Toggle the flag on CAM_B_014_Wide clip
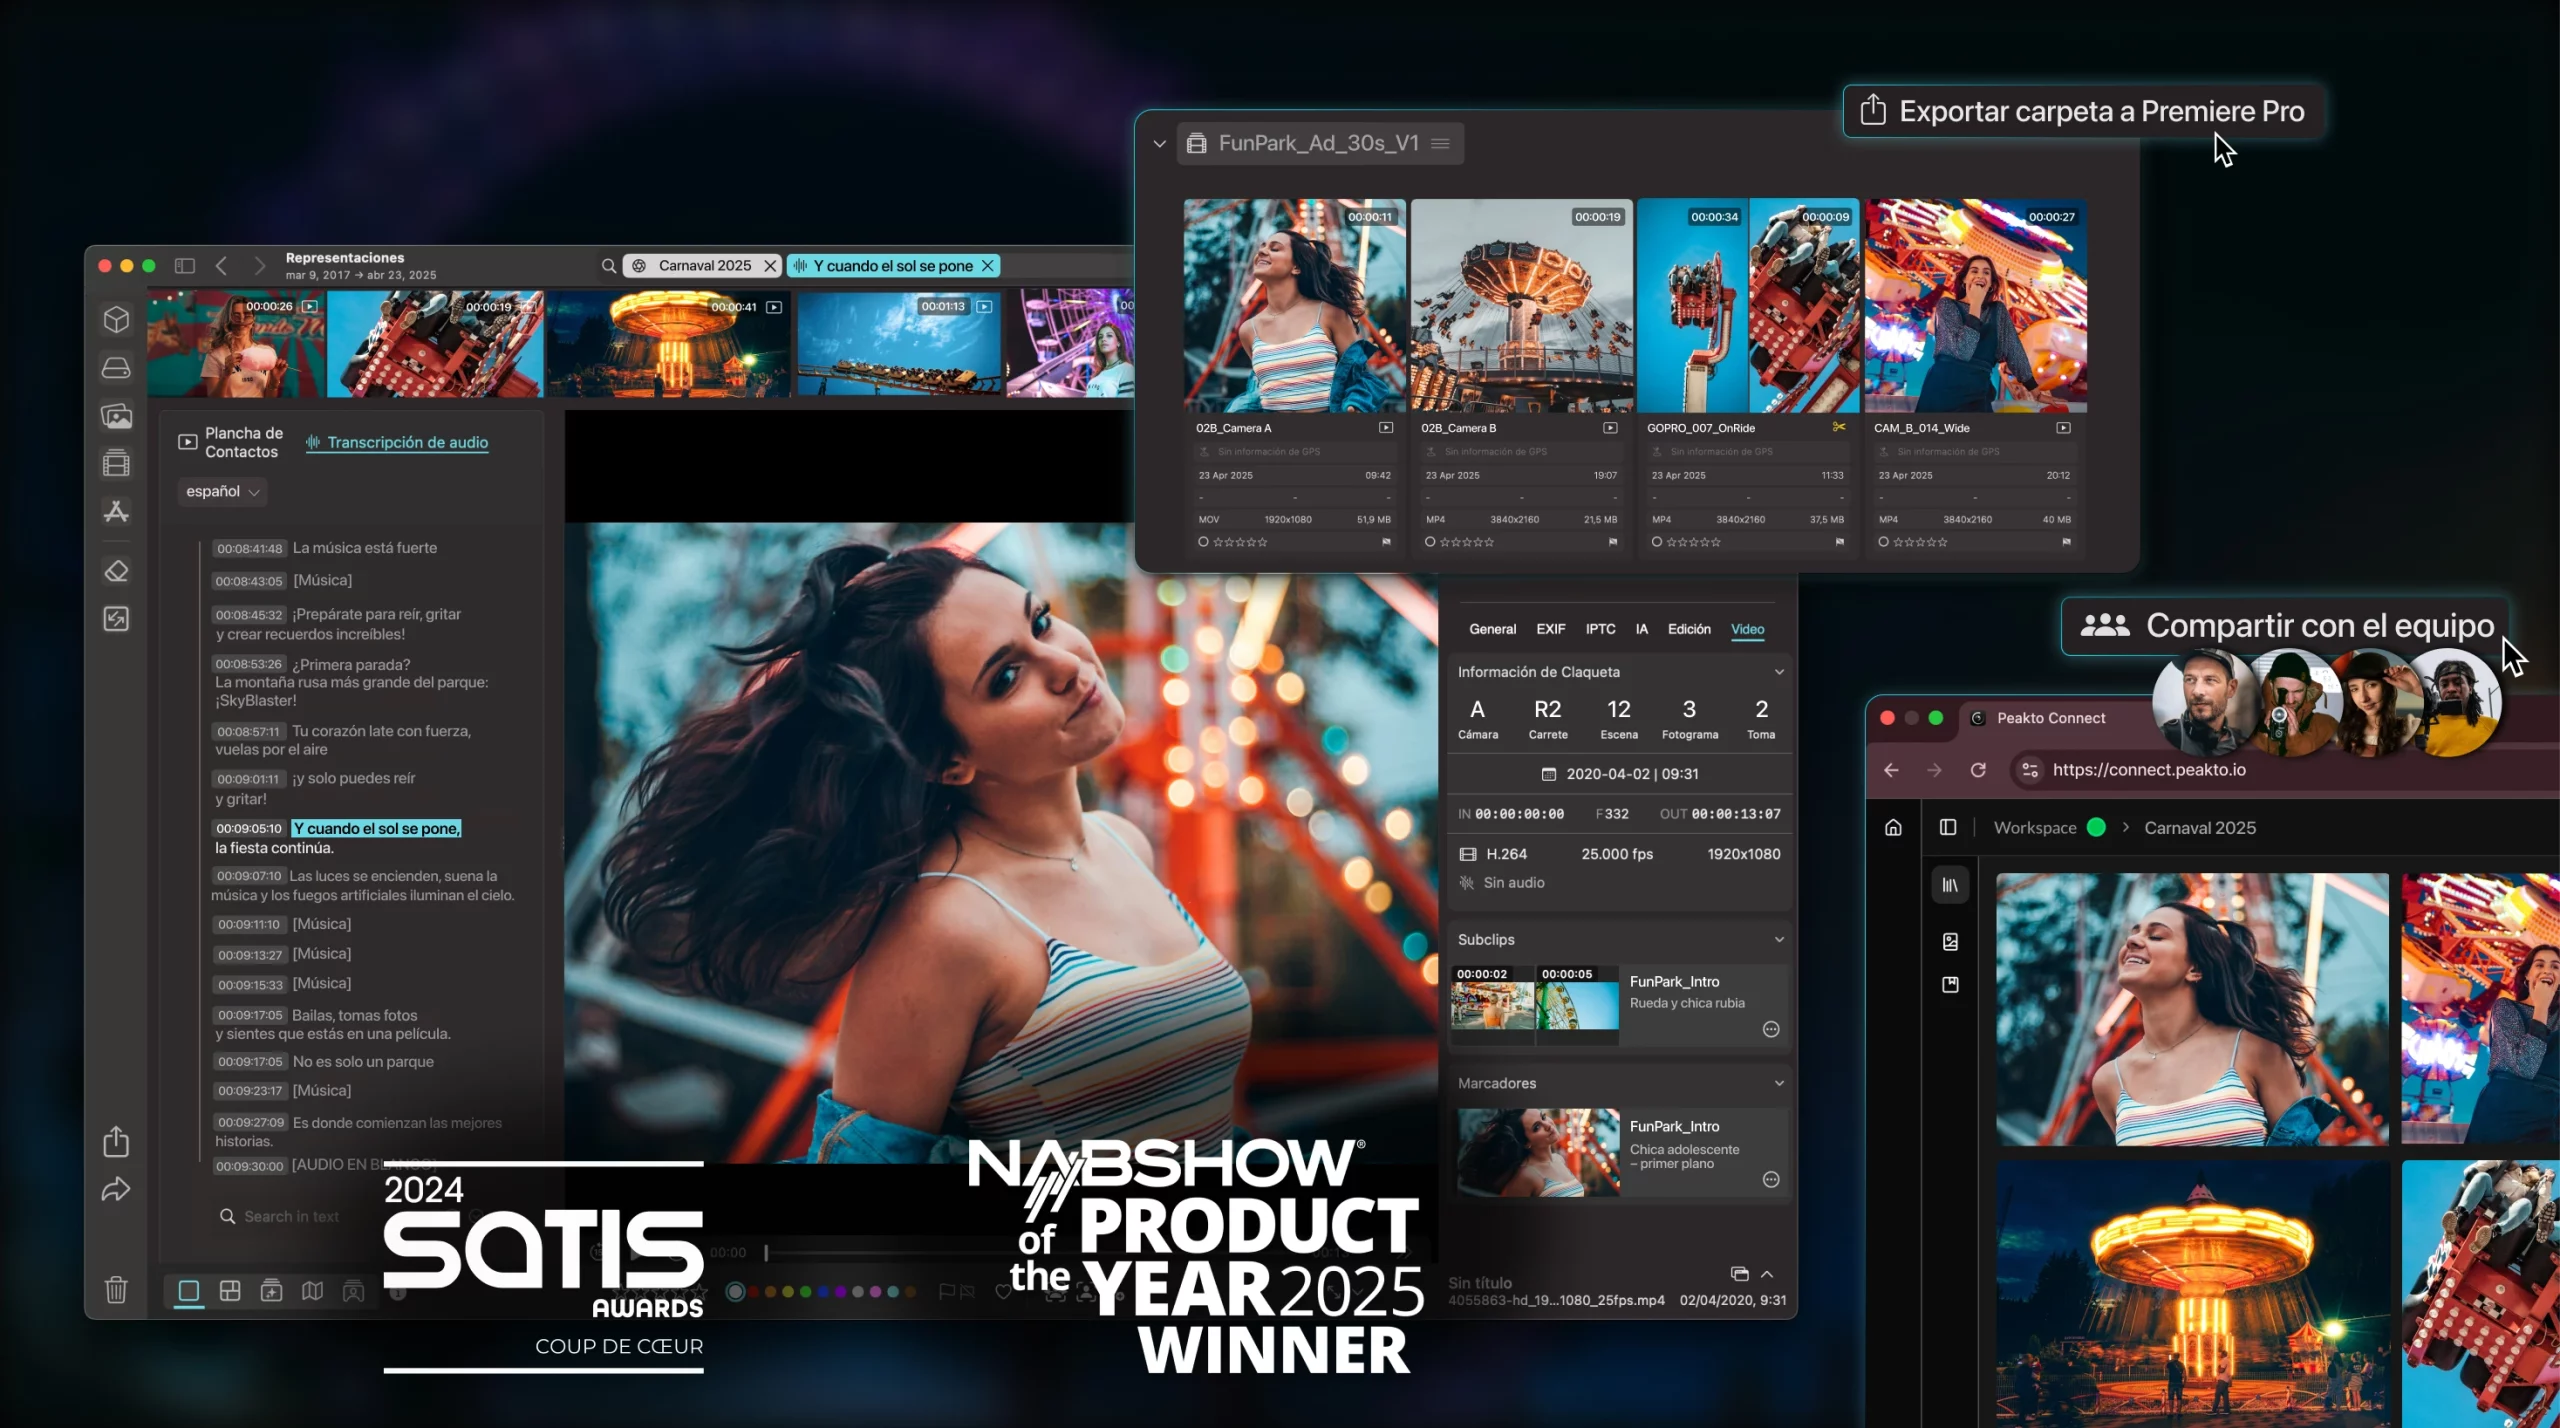This screenshot has height=1428, width=2560. tap(2066, 542)
